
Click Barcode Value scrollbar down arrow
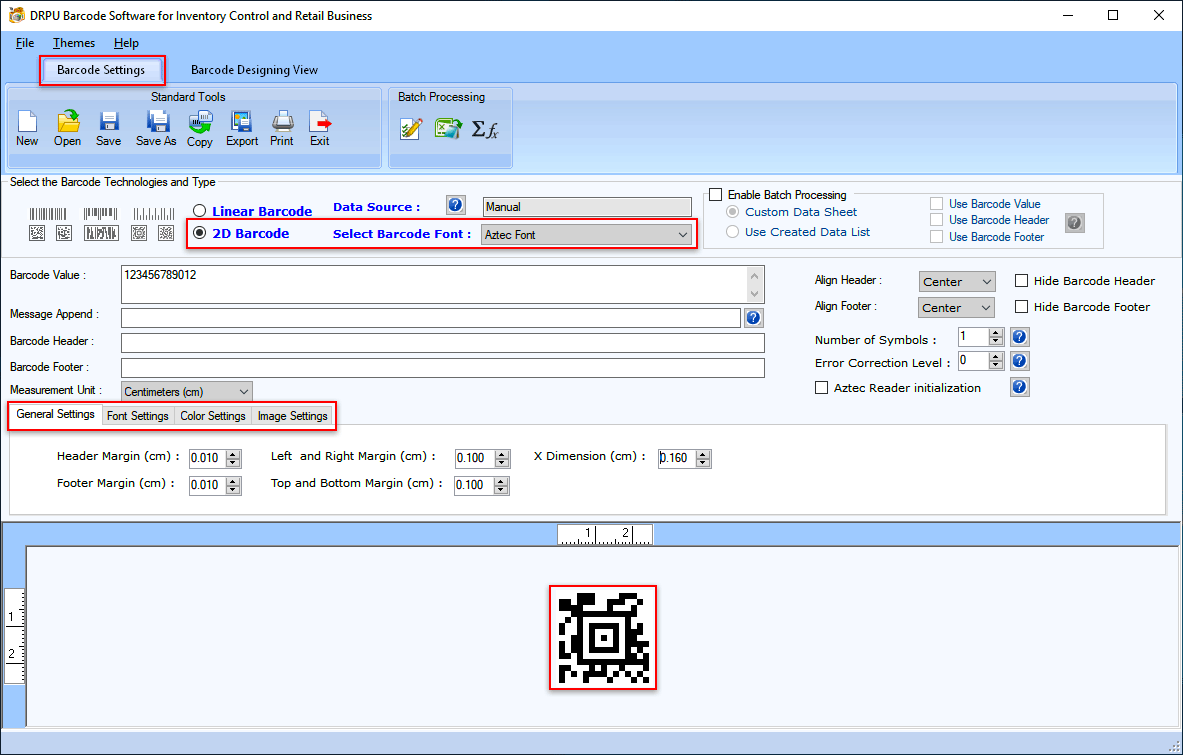coord(755,294)
